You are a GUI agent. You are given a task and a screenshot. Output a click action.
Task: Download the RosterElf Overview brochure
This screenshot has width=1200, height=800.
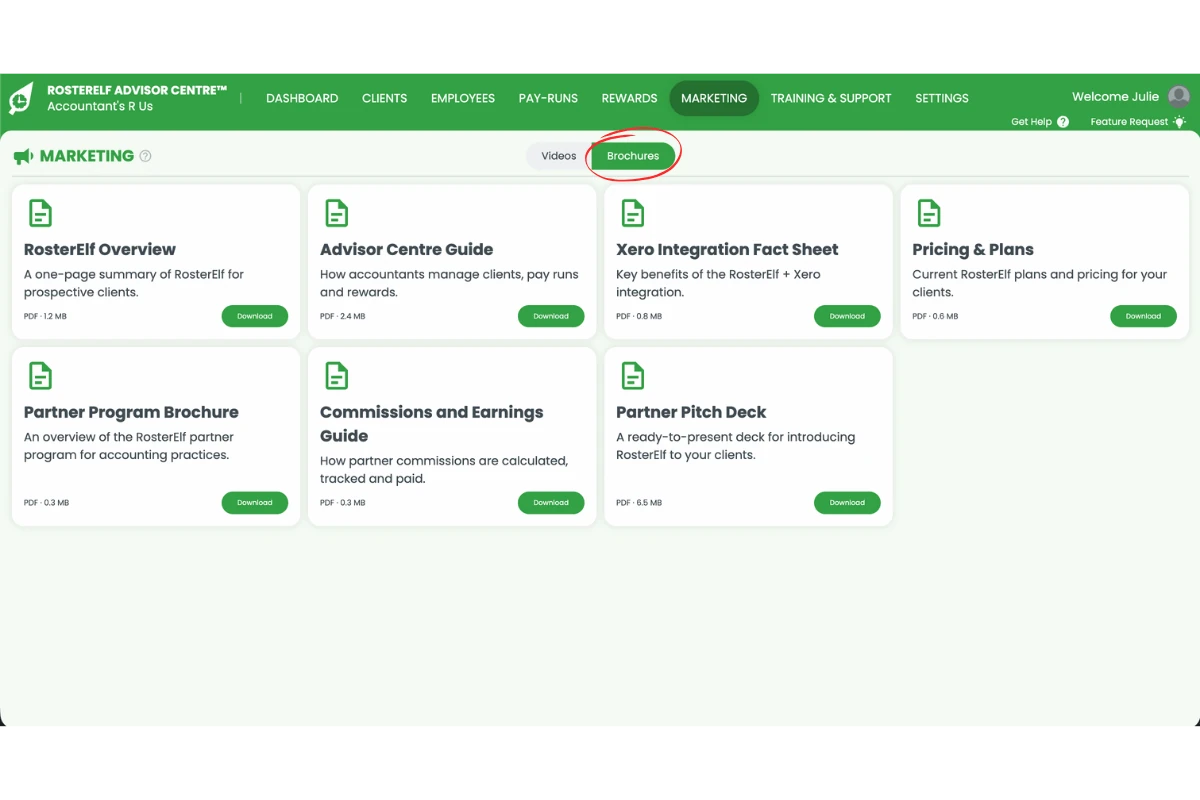pos(255,316)
